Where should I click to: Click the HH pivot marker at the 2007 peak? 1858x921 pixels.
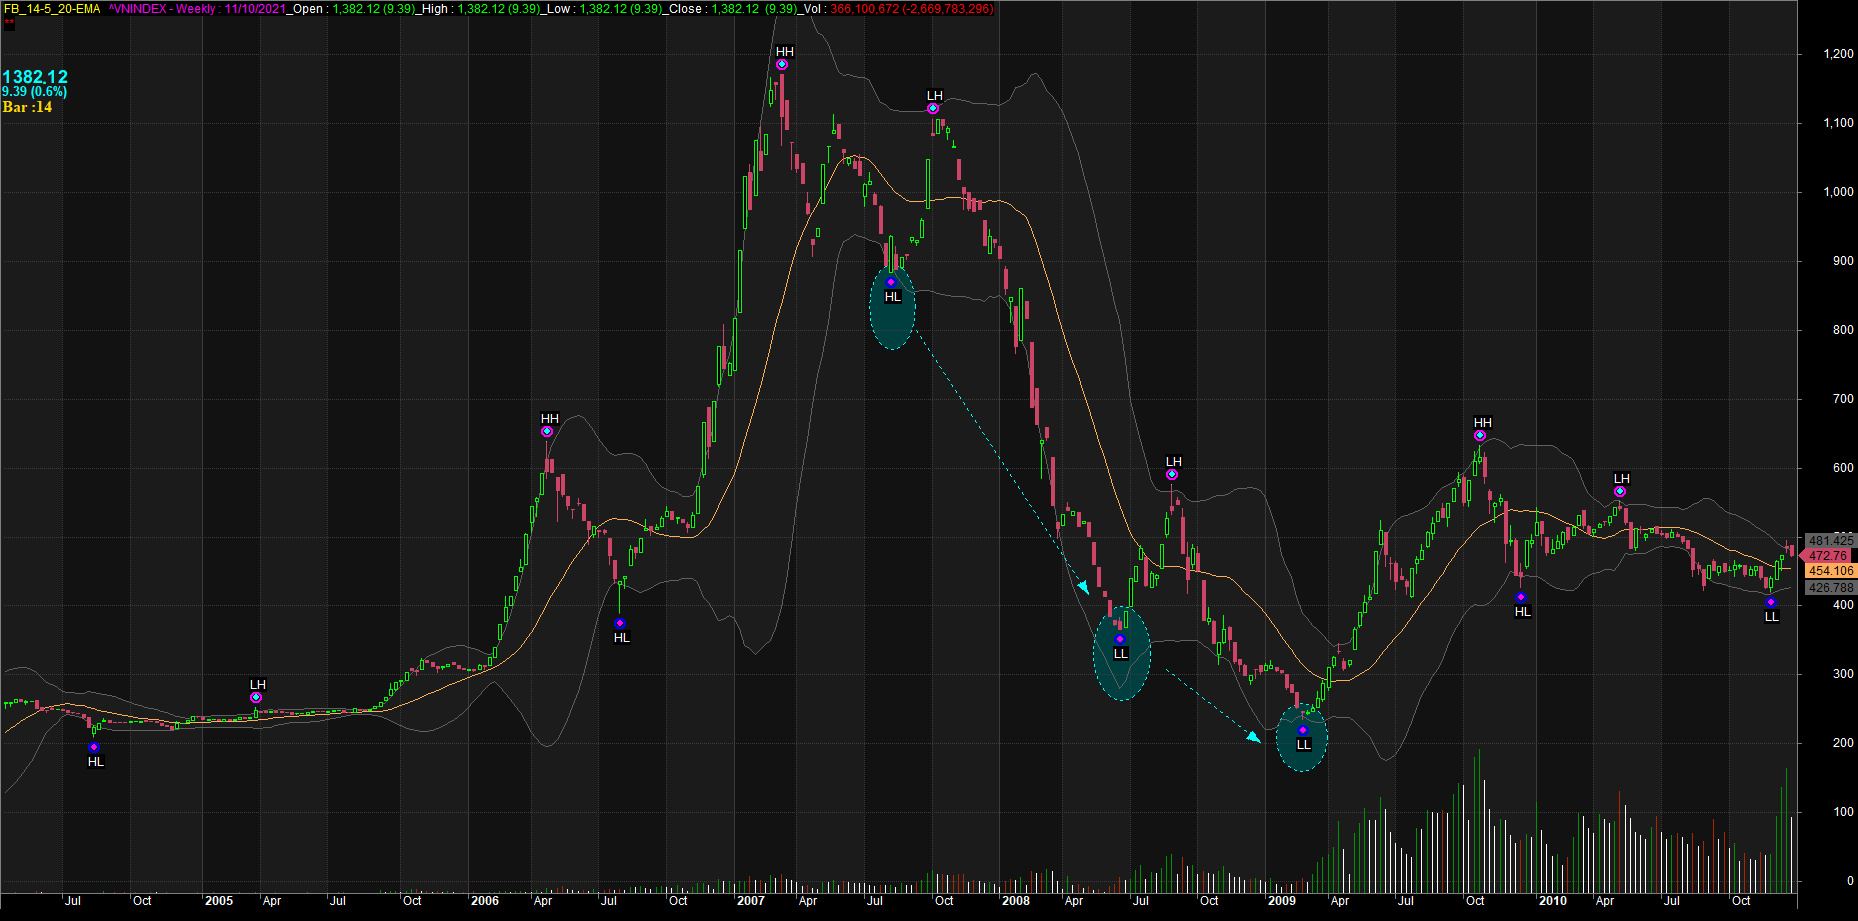782,65
